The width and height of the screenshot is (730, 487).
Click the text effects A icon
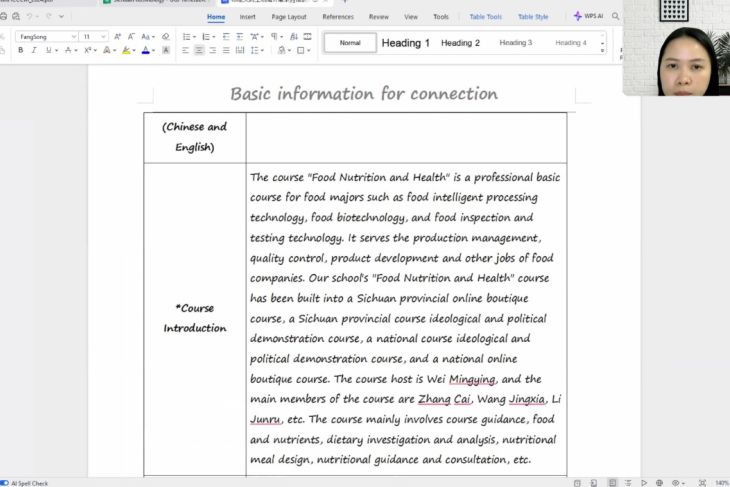[x=107, y=50]
